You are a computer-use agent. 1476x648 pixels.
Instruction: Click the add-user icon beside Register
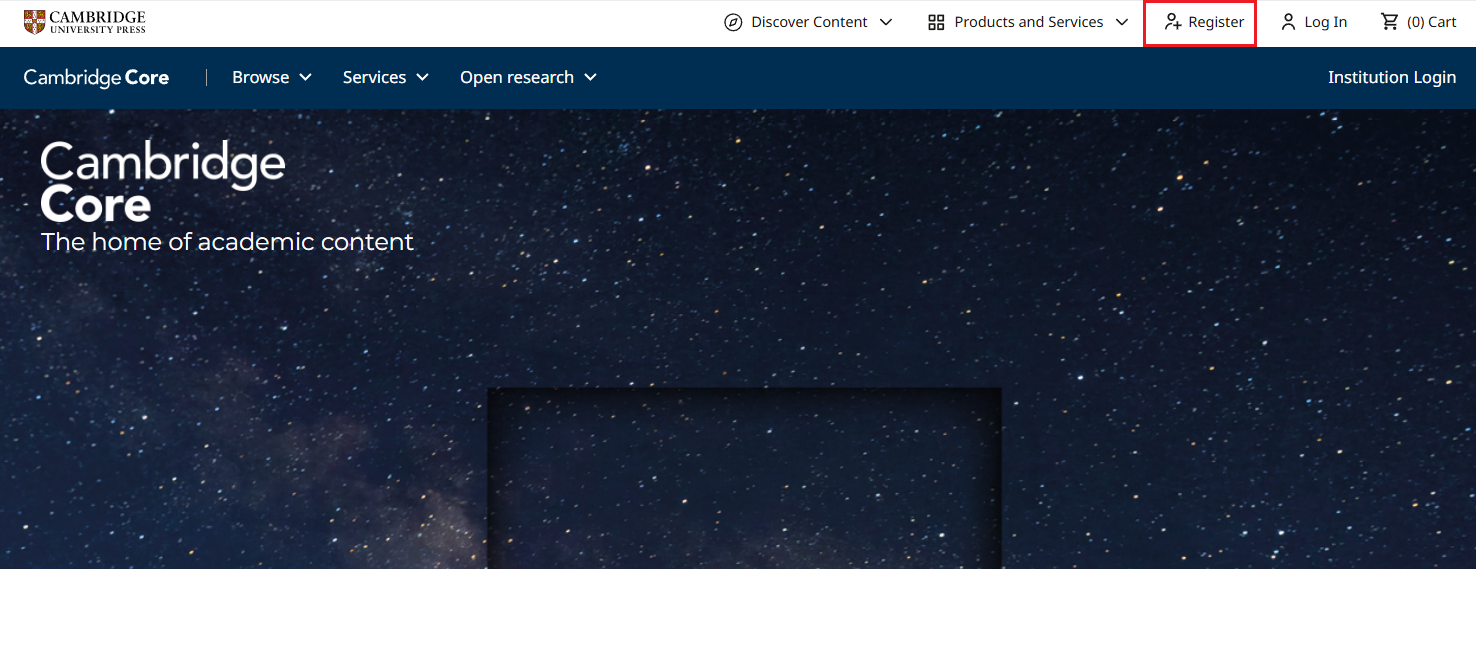[1173, 22]
